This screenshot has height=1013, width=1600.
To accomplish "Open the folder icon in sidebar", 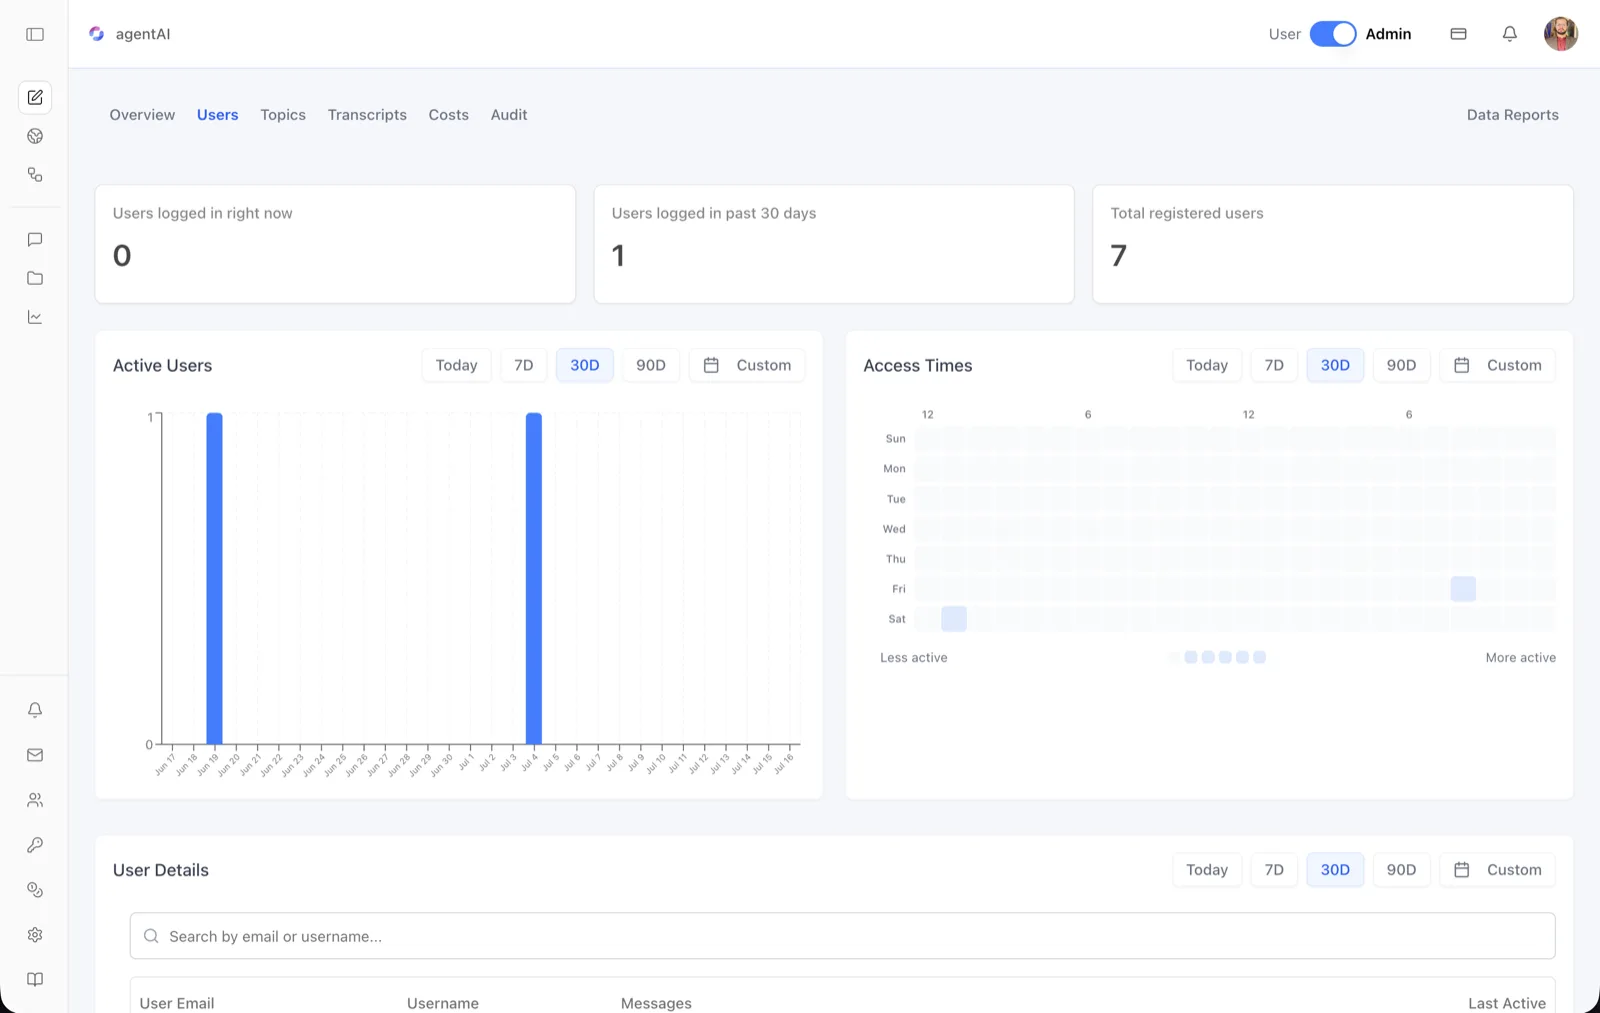I will coord(35,278).
